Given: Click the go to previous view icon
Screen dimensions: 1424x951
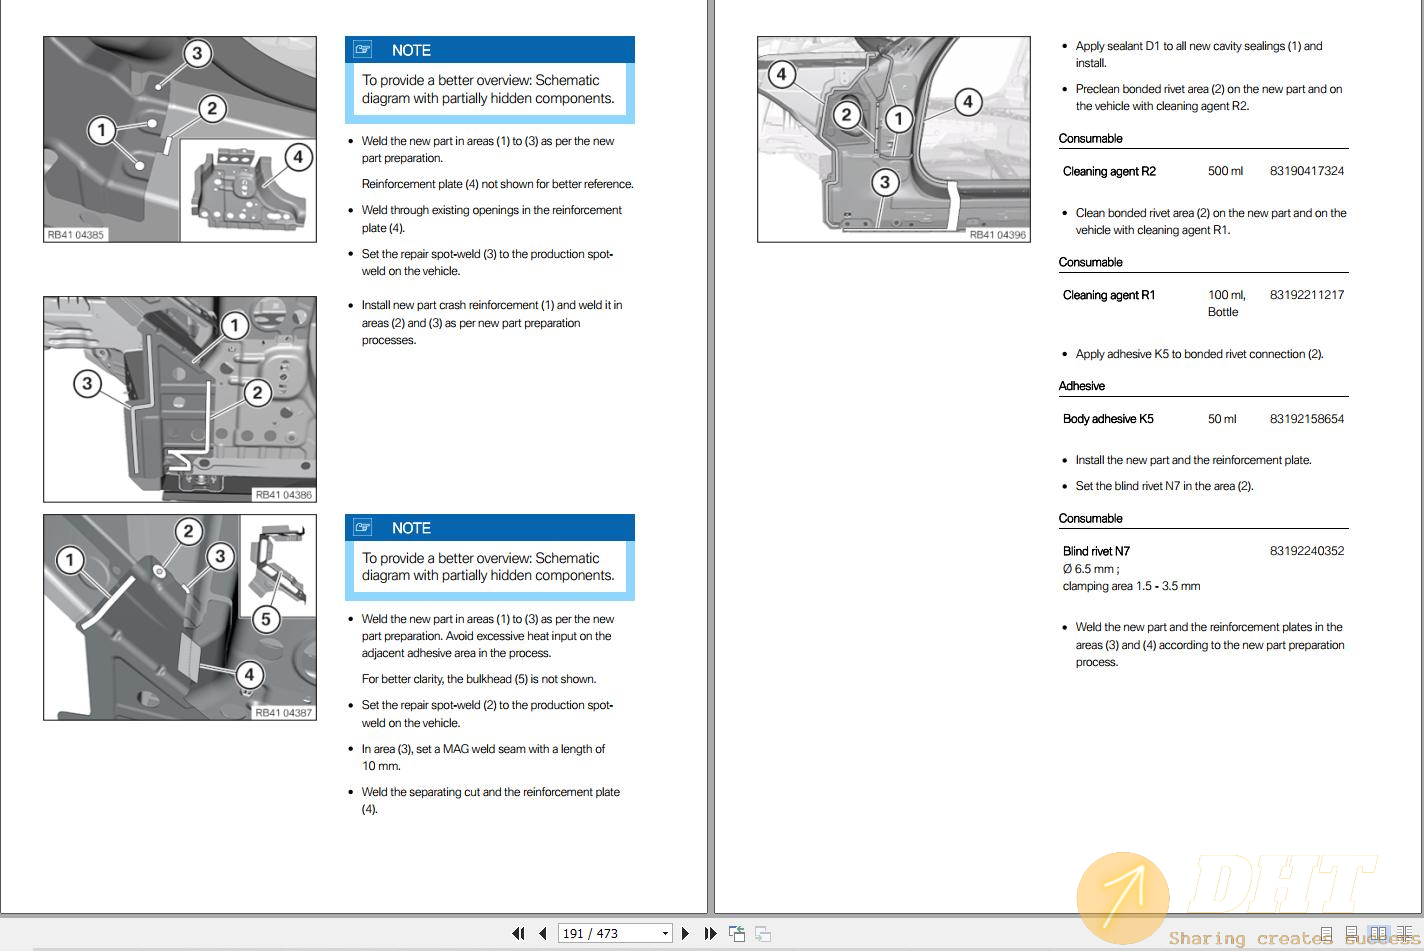Looking at the screenshot, I should point(737,933).
